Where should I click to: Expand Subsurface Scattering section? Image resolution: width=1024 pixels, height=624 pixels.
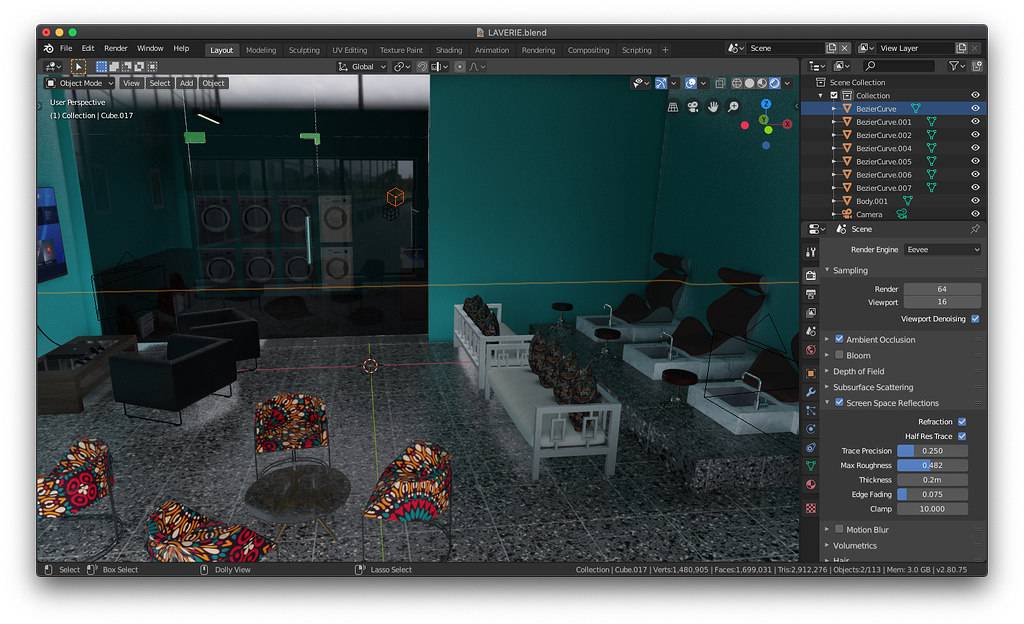click(872, 387)
